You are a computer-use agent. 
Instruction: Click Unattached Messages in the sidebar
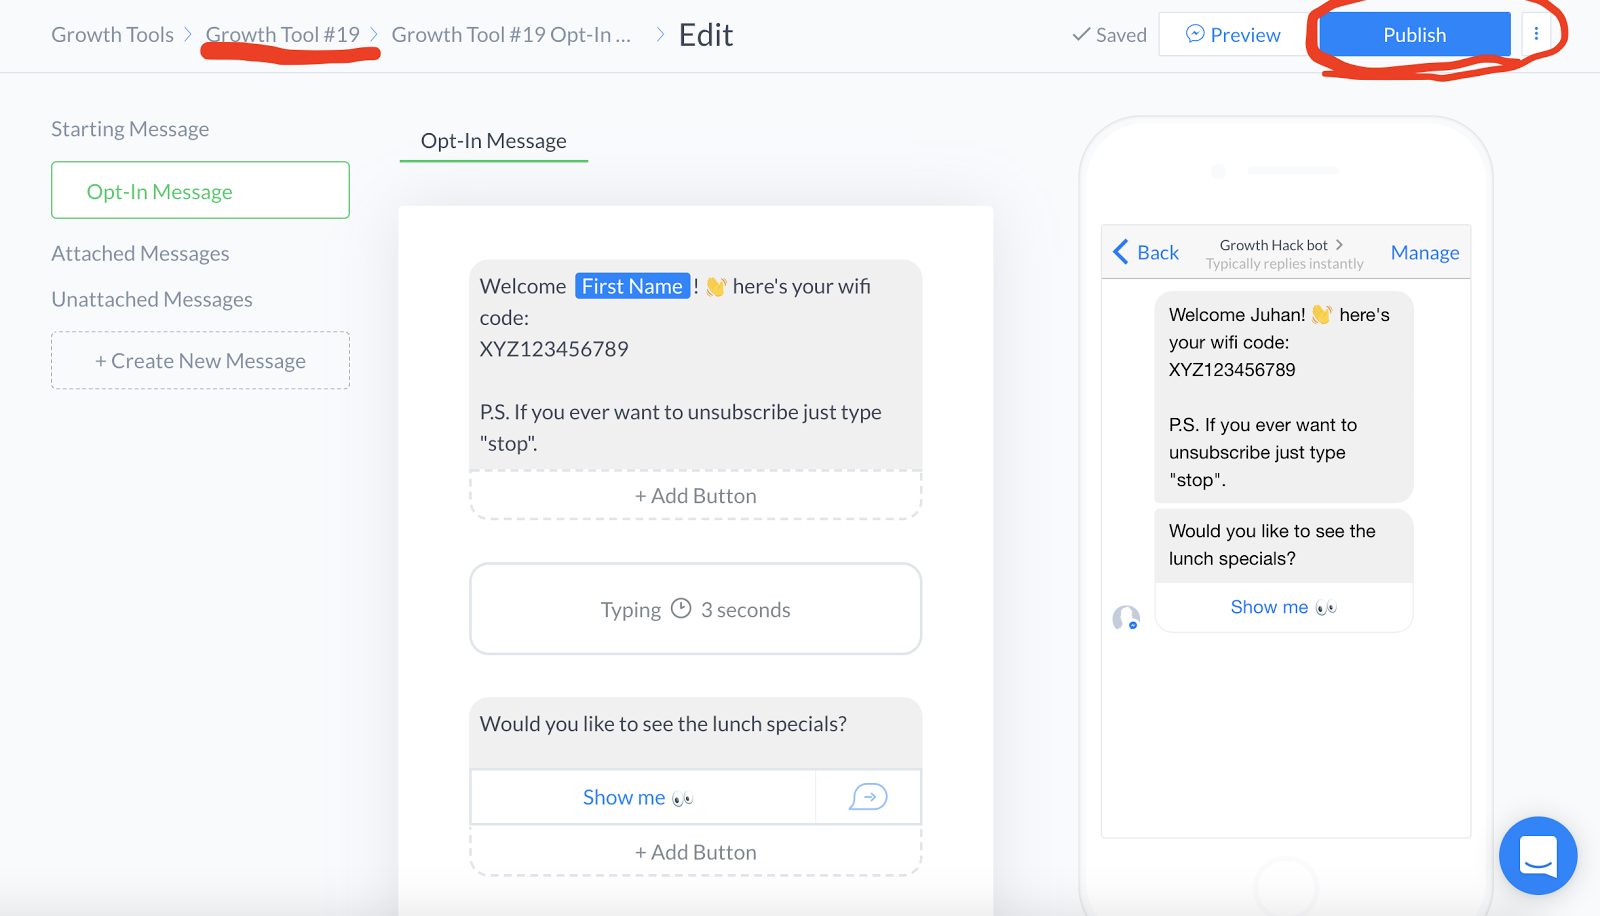(x=151, y=298)
